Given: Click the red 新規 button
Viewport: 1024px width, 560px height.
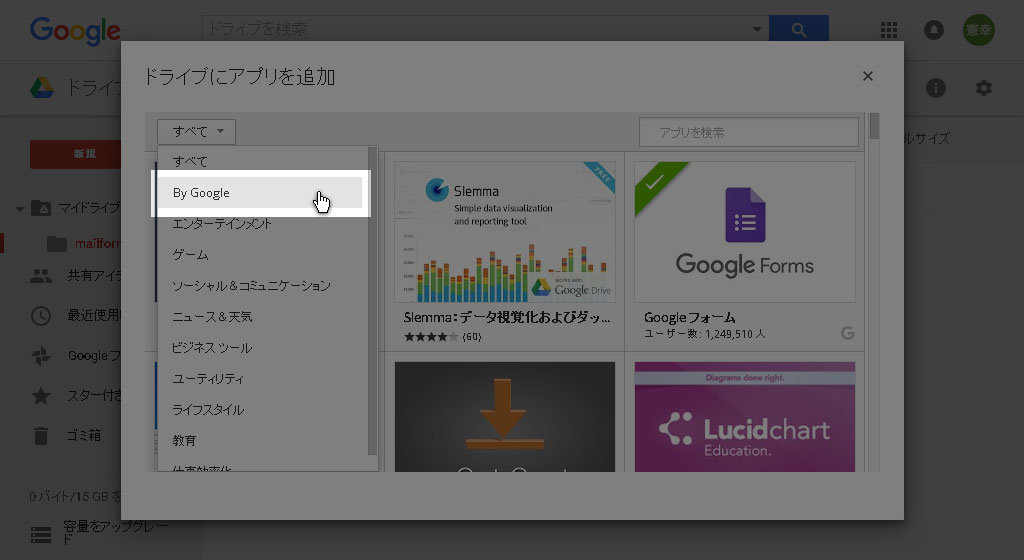Looking at the screenshot, I should (x=84, y=154).
